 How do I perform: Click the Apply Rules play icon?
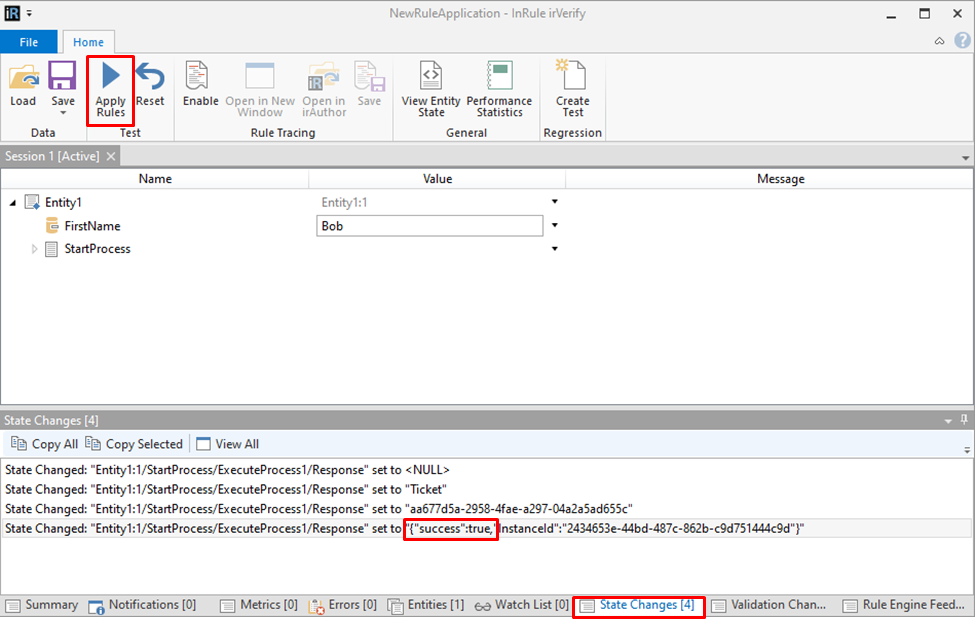point(110,76)
